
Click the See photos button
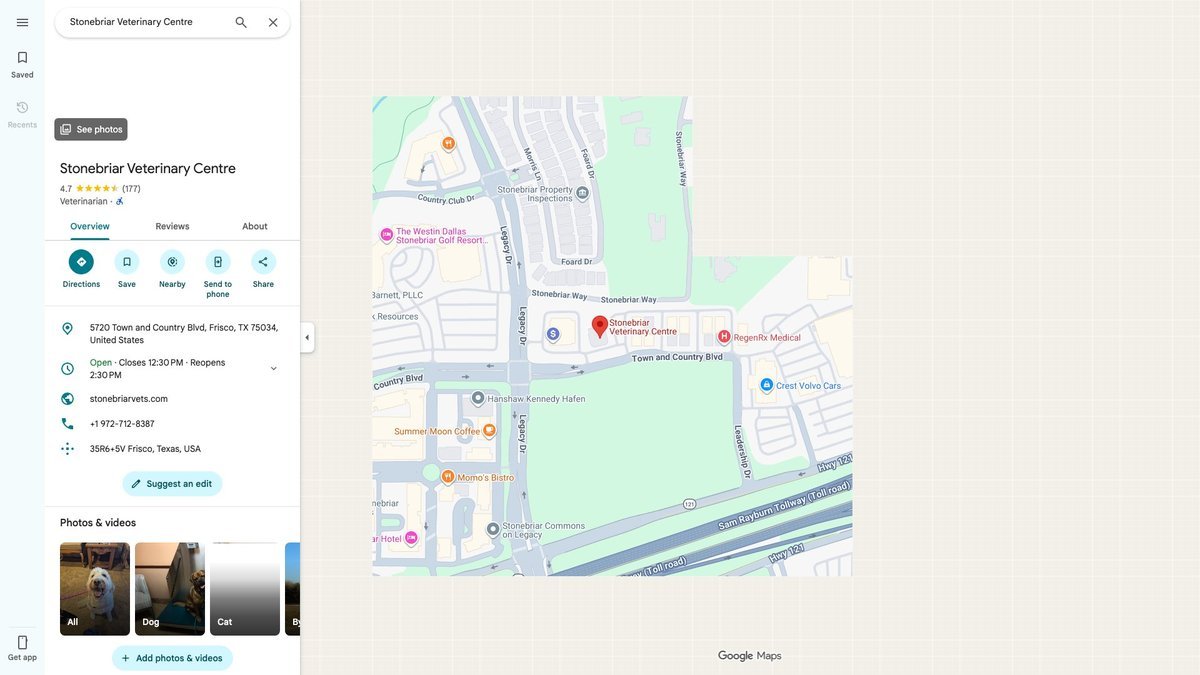click(91, 129)
